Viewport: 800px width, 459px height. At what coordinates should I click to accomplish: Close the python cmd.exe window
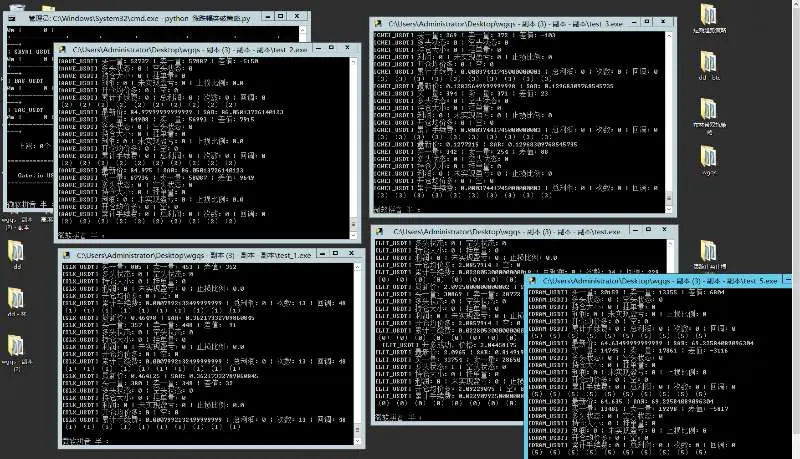tap(297, 17)
